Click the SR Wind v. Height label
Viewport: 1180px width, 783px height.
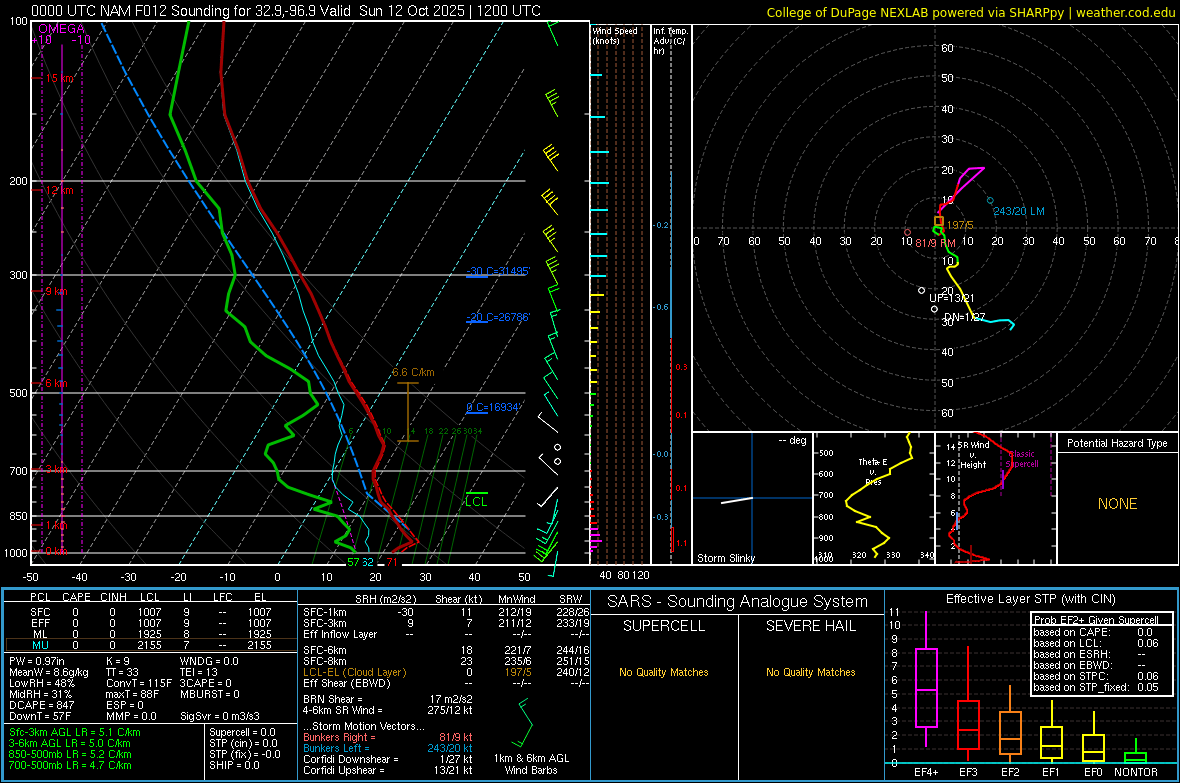click(x=972, y=455)
